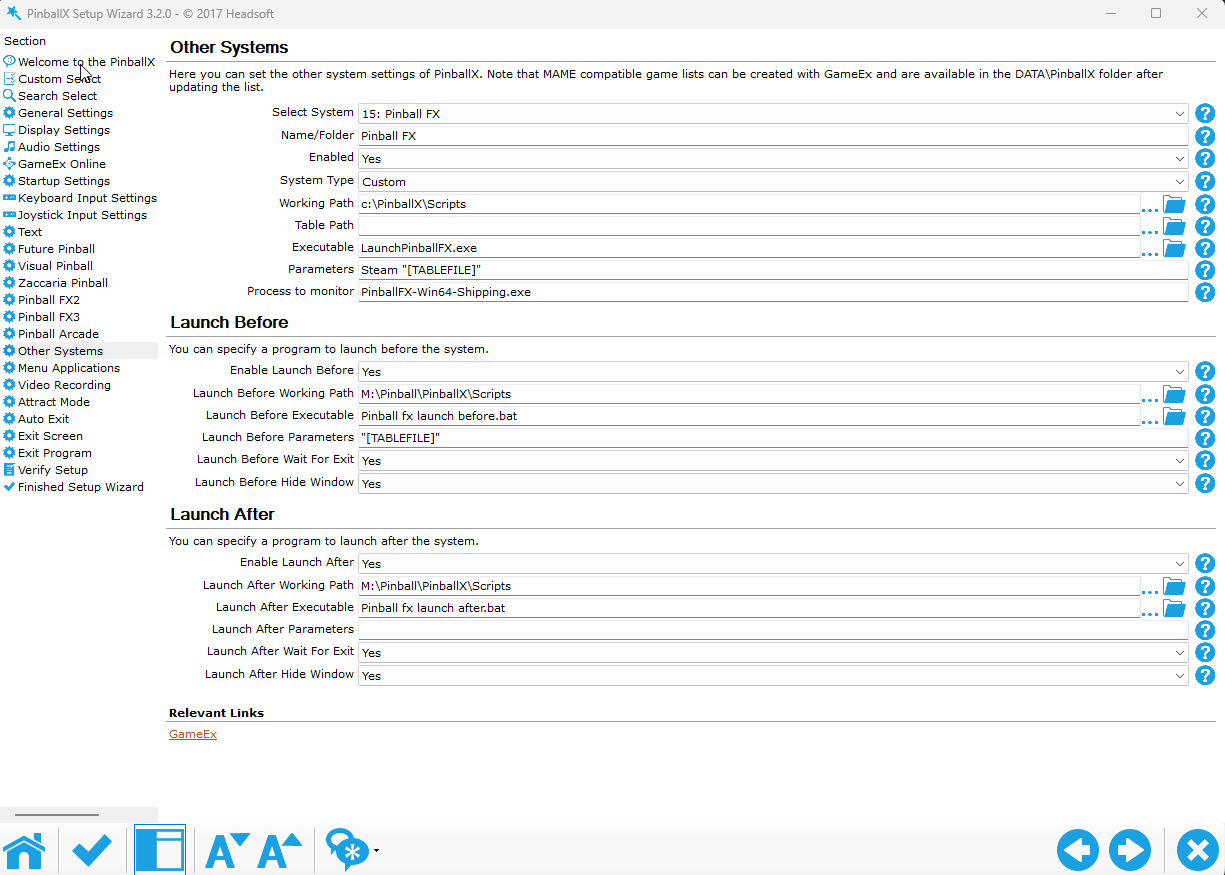Screen dimensions: 1225x875
Task: Go to Pinball FX3 section
Action: 49,317
